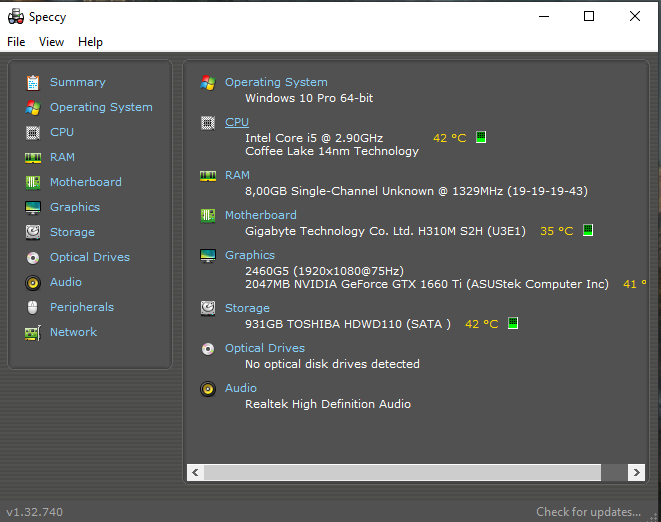Image resolution: width=661 pixels, height=522 pixels.
Task: Click the RAM module icon in sidebar
Action: click(33, 158)
